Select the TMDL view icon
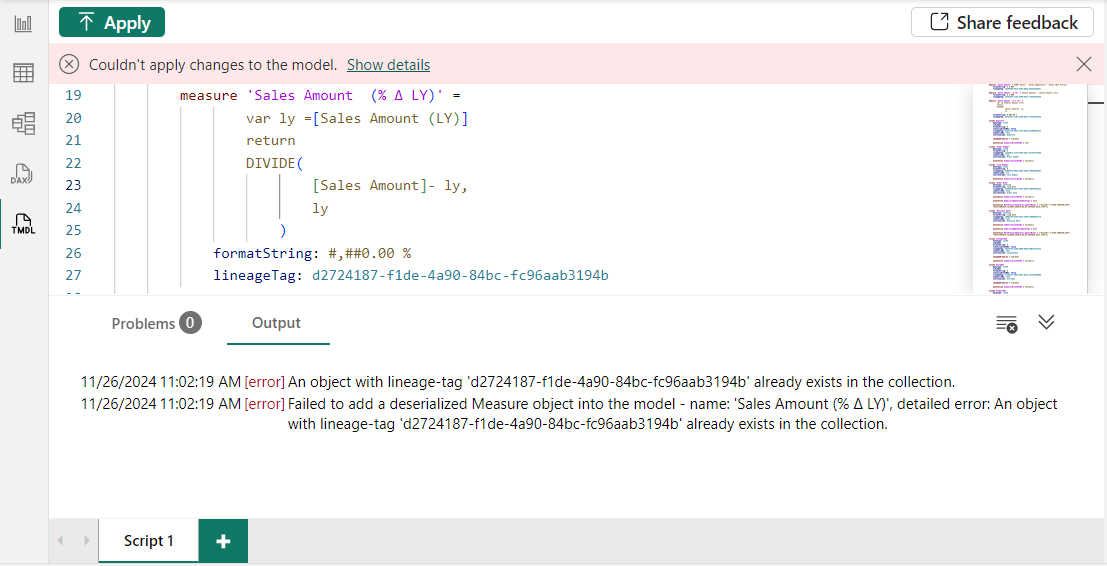Viewport: 1107px width, 566px height. point(23,224)
